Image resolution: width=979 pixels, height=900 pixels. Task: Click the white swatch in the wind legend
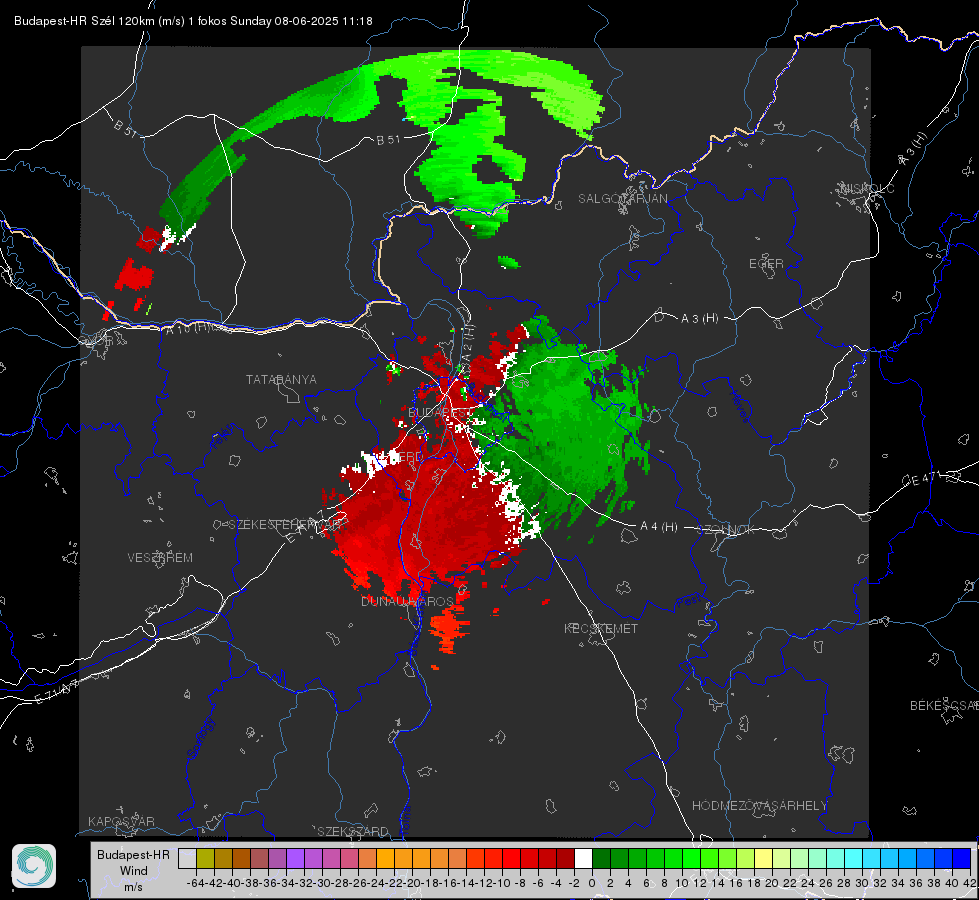583,858
